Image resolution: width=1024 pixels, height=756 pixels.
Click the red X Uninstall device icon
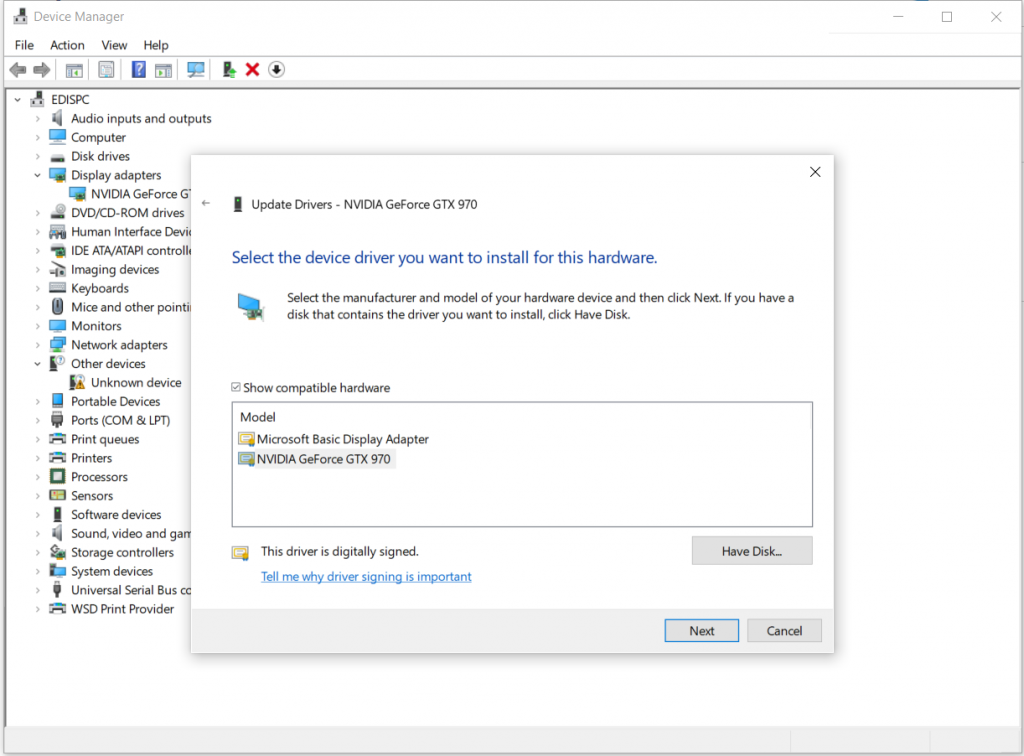pyautogui.click(x=253, y=69)
